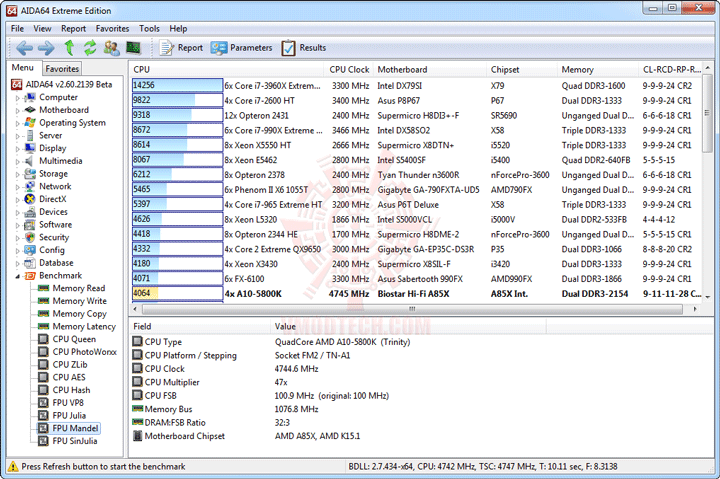Click the Value column header
The width and height of the screenshot is (720, 479).
[x=409, y=327]
